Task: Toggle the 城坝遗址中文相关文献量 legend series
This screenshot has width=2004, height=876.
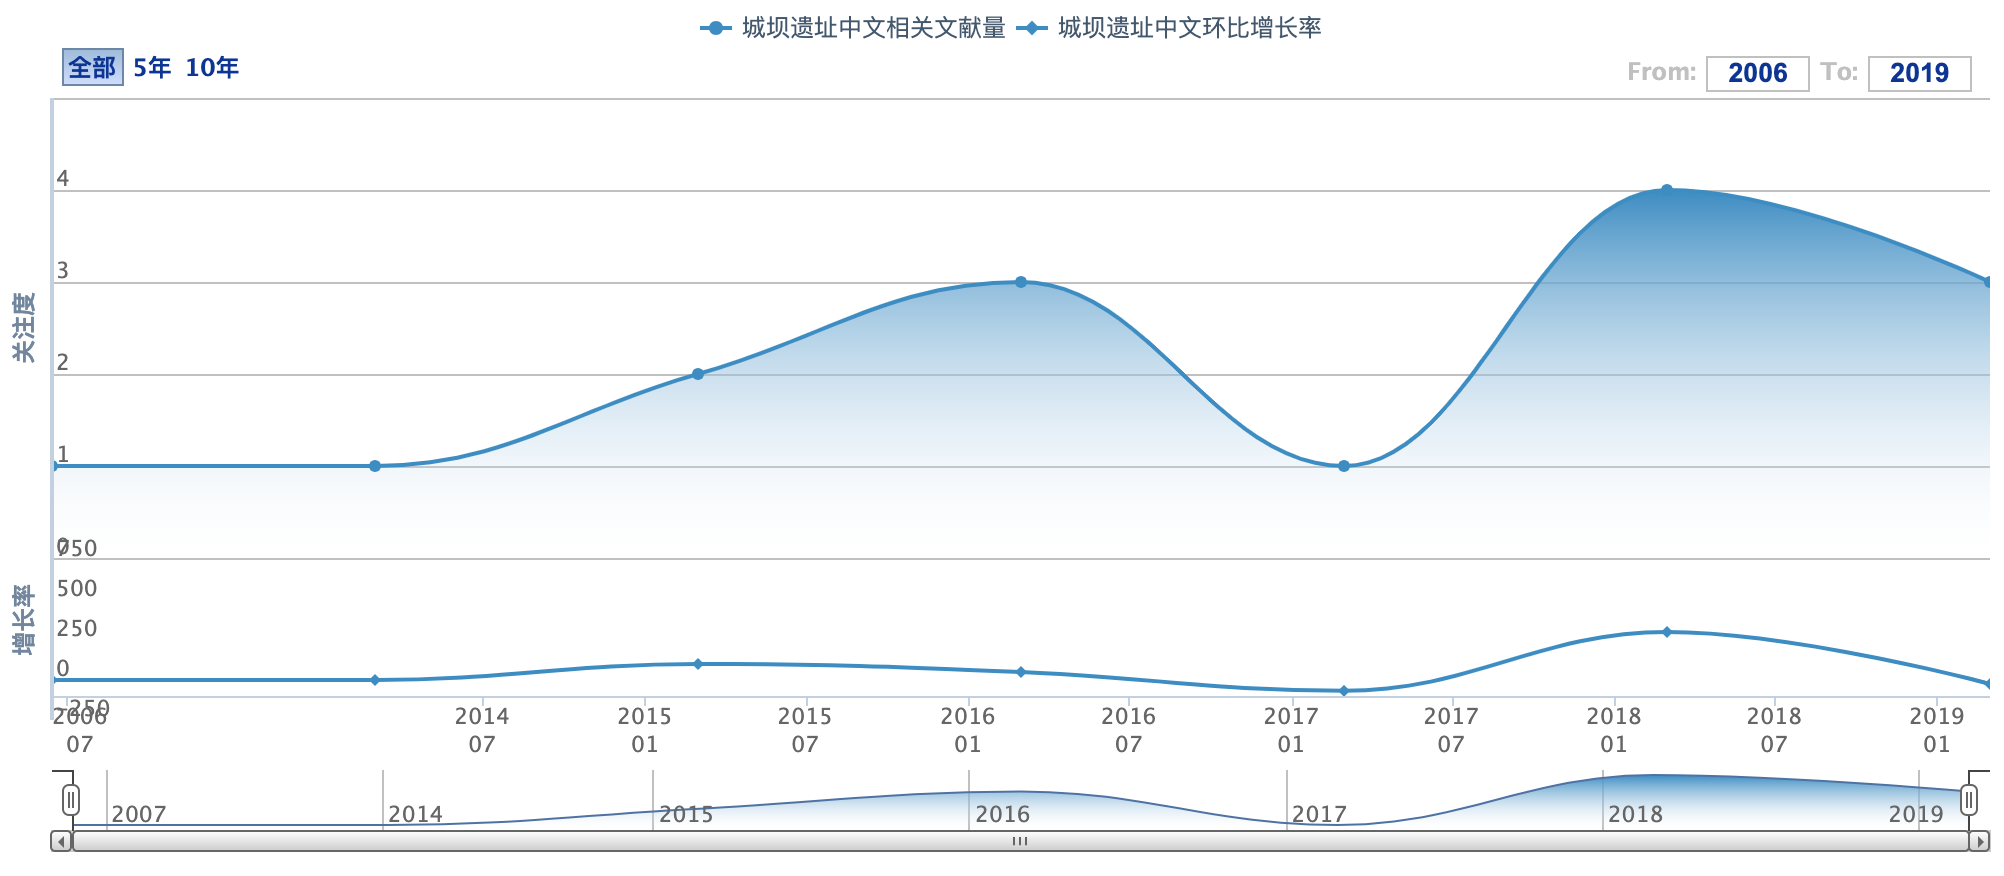Action: (x=853, y=28)
